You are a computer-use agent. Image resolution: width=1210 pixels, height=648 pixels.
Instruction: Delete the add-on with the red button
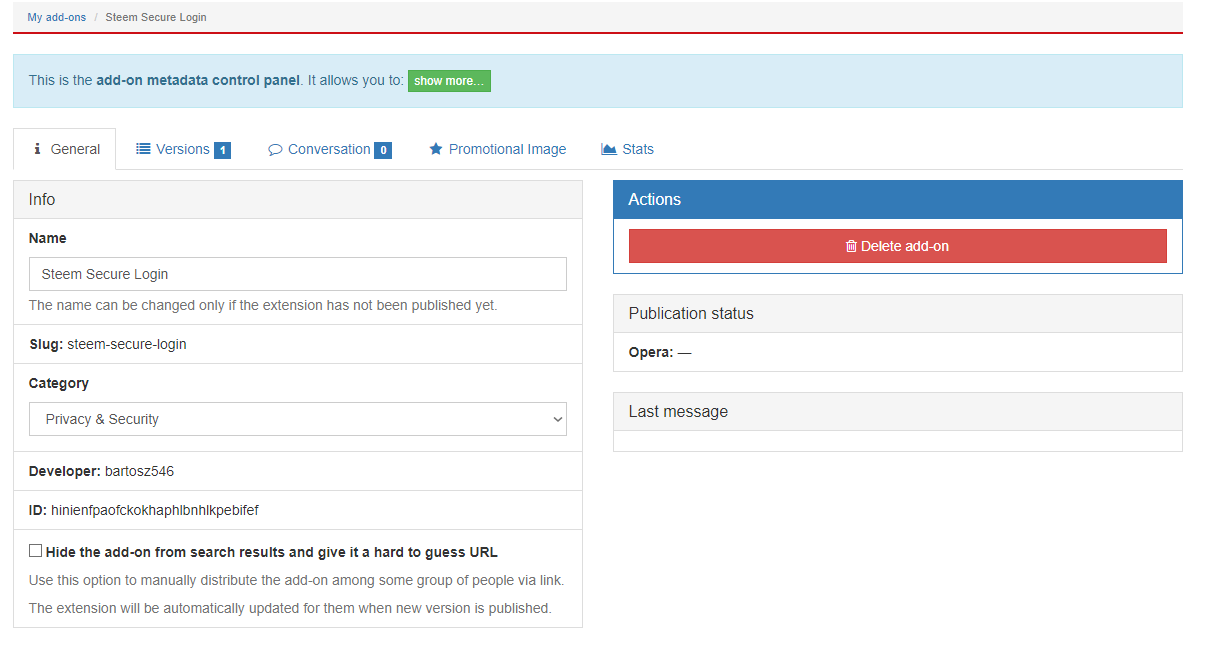pos(897,246)
